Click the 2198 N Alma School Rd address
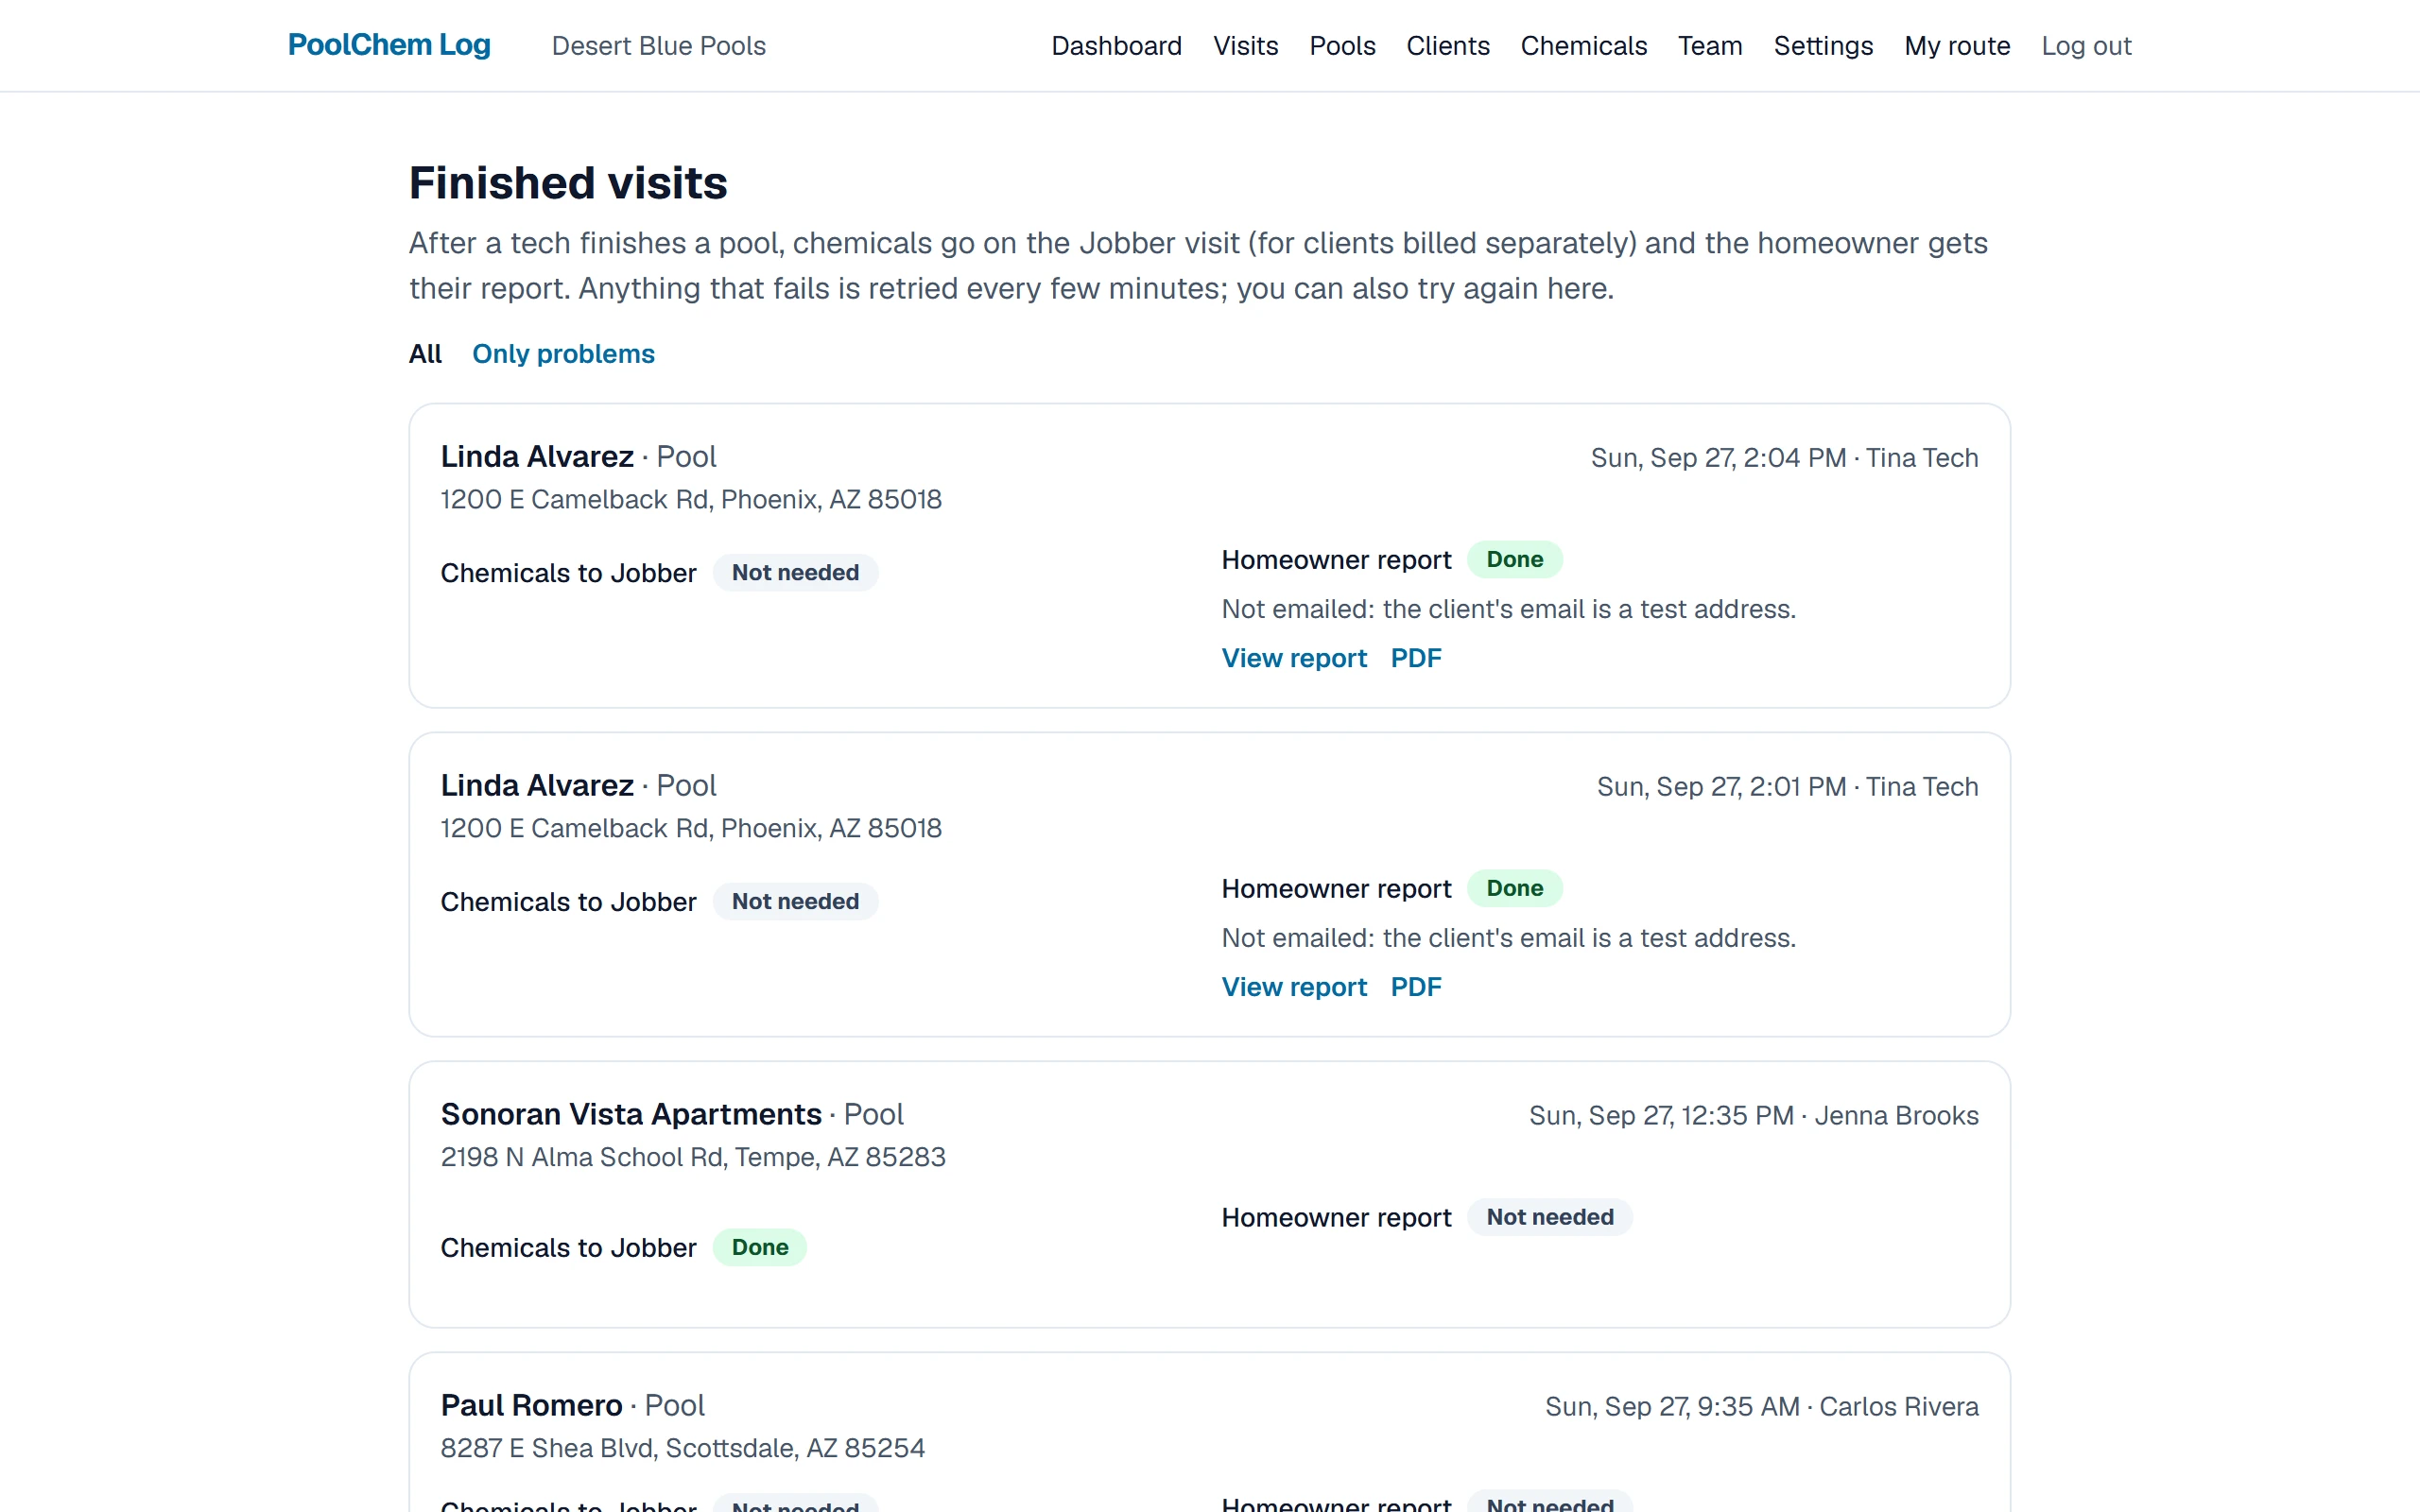 point(693,1157)
